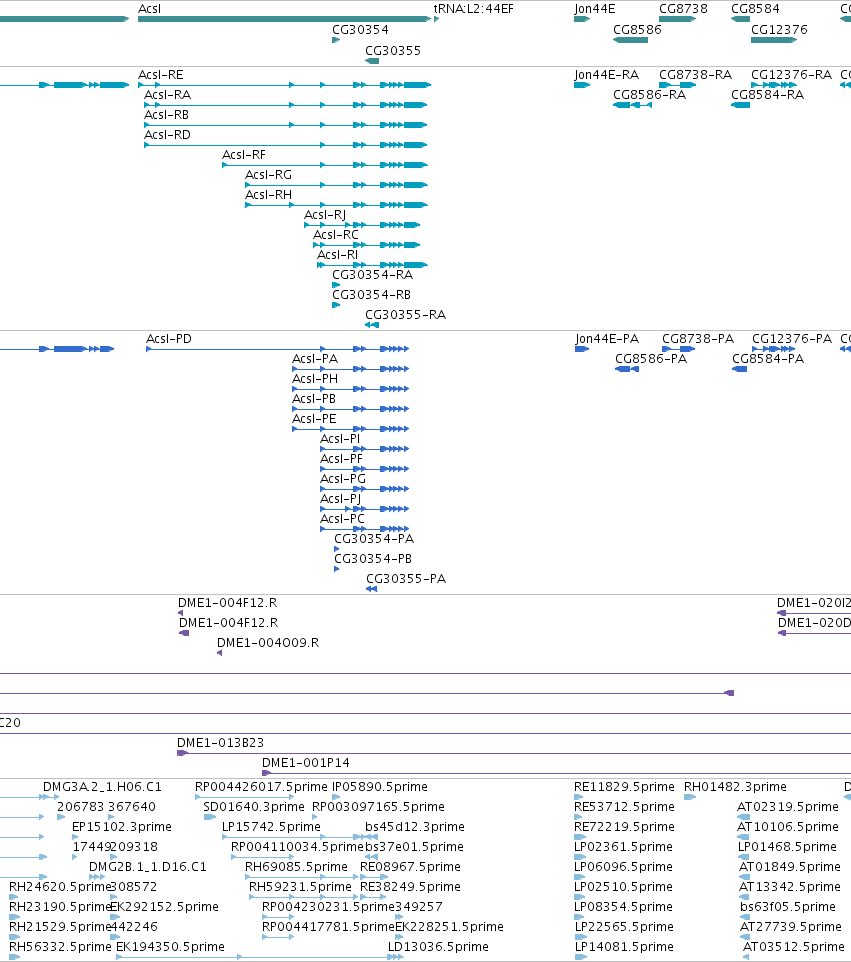Click protein CG30354-PA

tap(374, 539)
